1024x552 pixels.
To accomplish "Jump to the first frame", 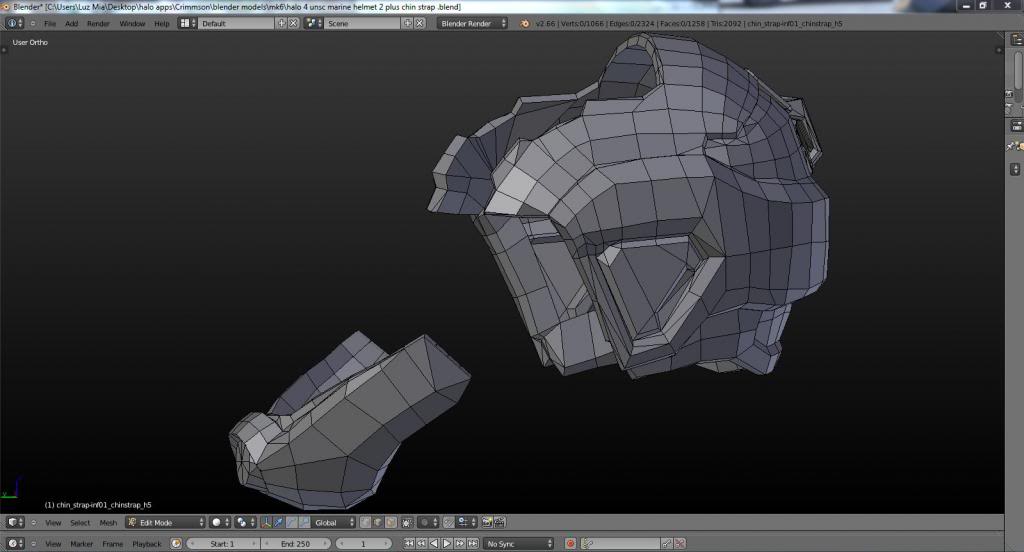I will [x=409, y=544].
